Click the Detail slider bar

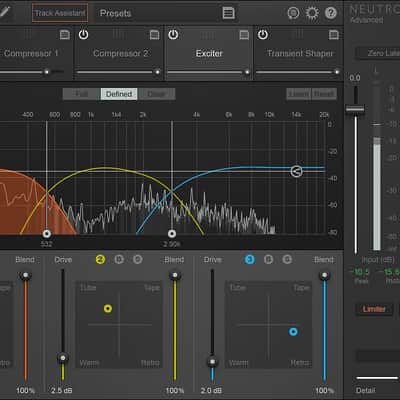click(x=377, y=378)
